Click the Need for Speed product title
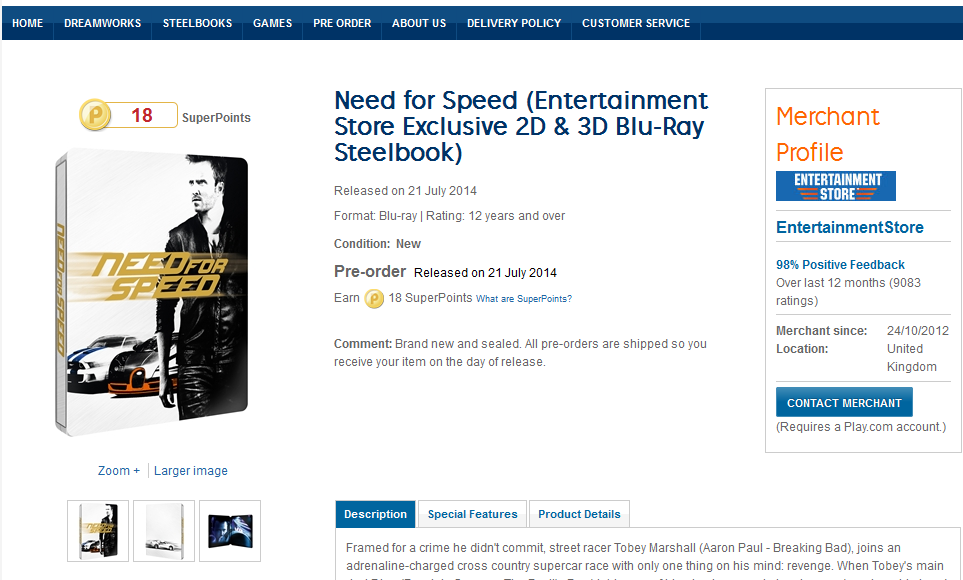The width and height of the screenshot is (963, 580). [521, 127]
